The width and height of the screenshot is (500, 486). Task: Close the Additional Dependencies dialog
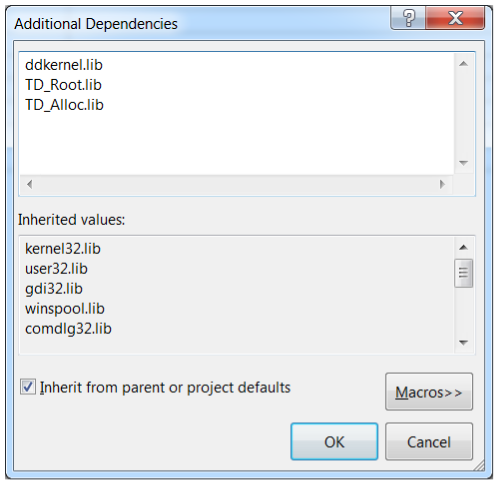click(x=455, y=18)
